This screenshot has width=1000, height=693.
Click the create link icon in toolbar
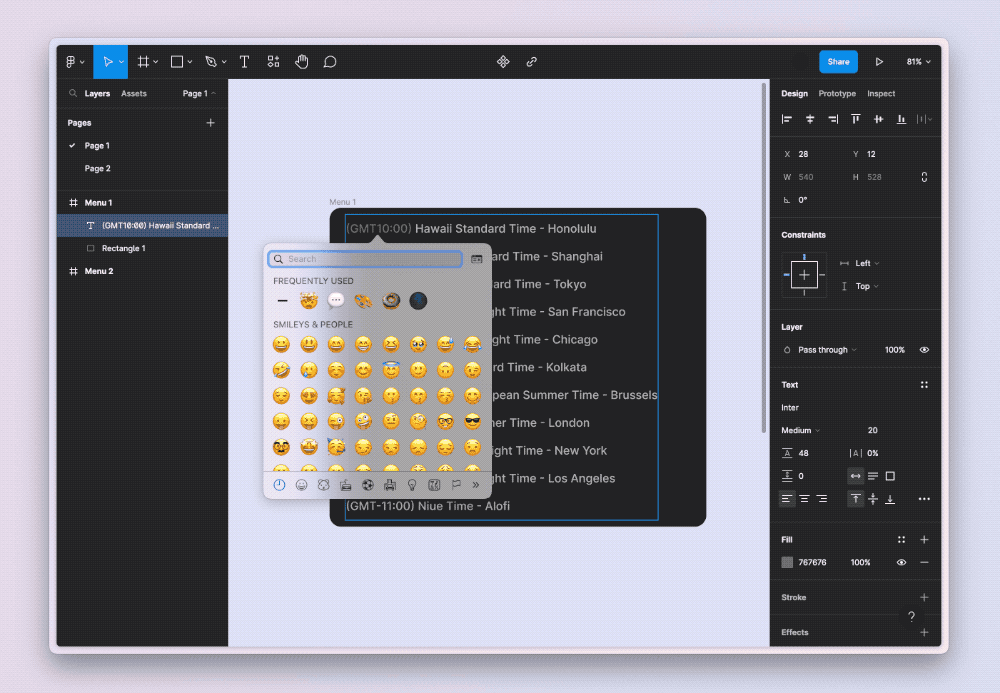pos(531,62)
